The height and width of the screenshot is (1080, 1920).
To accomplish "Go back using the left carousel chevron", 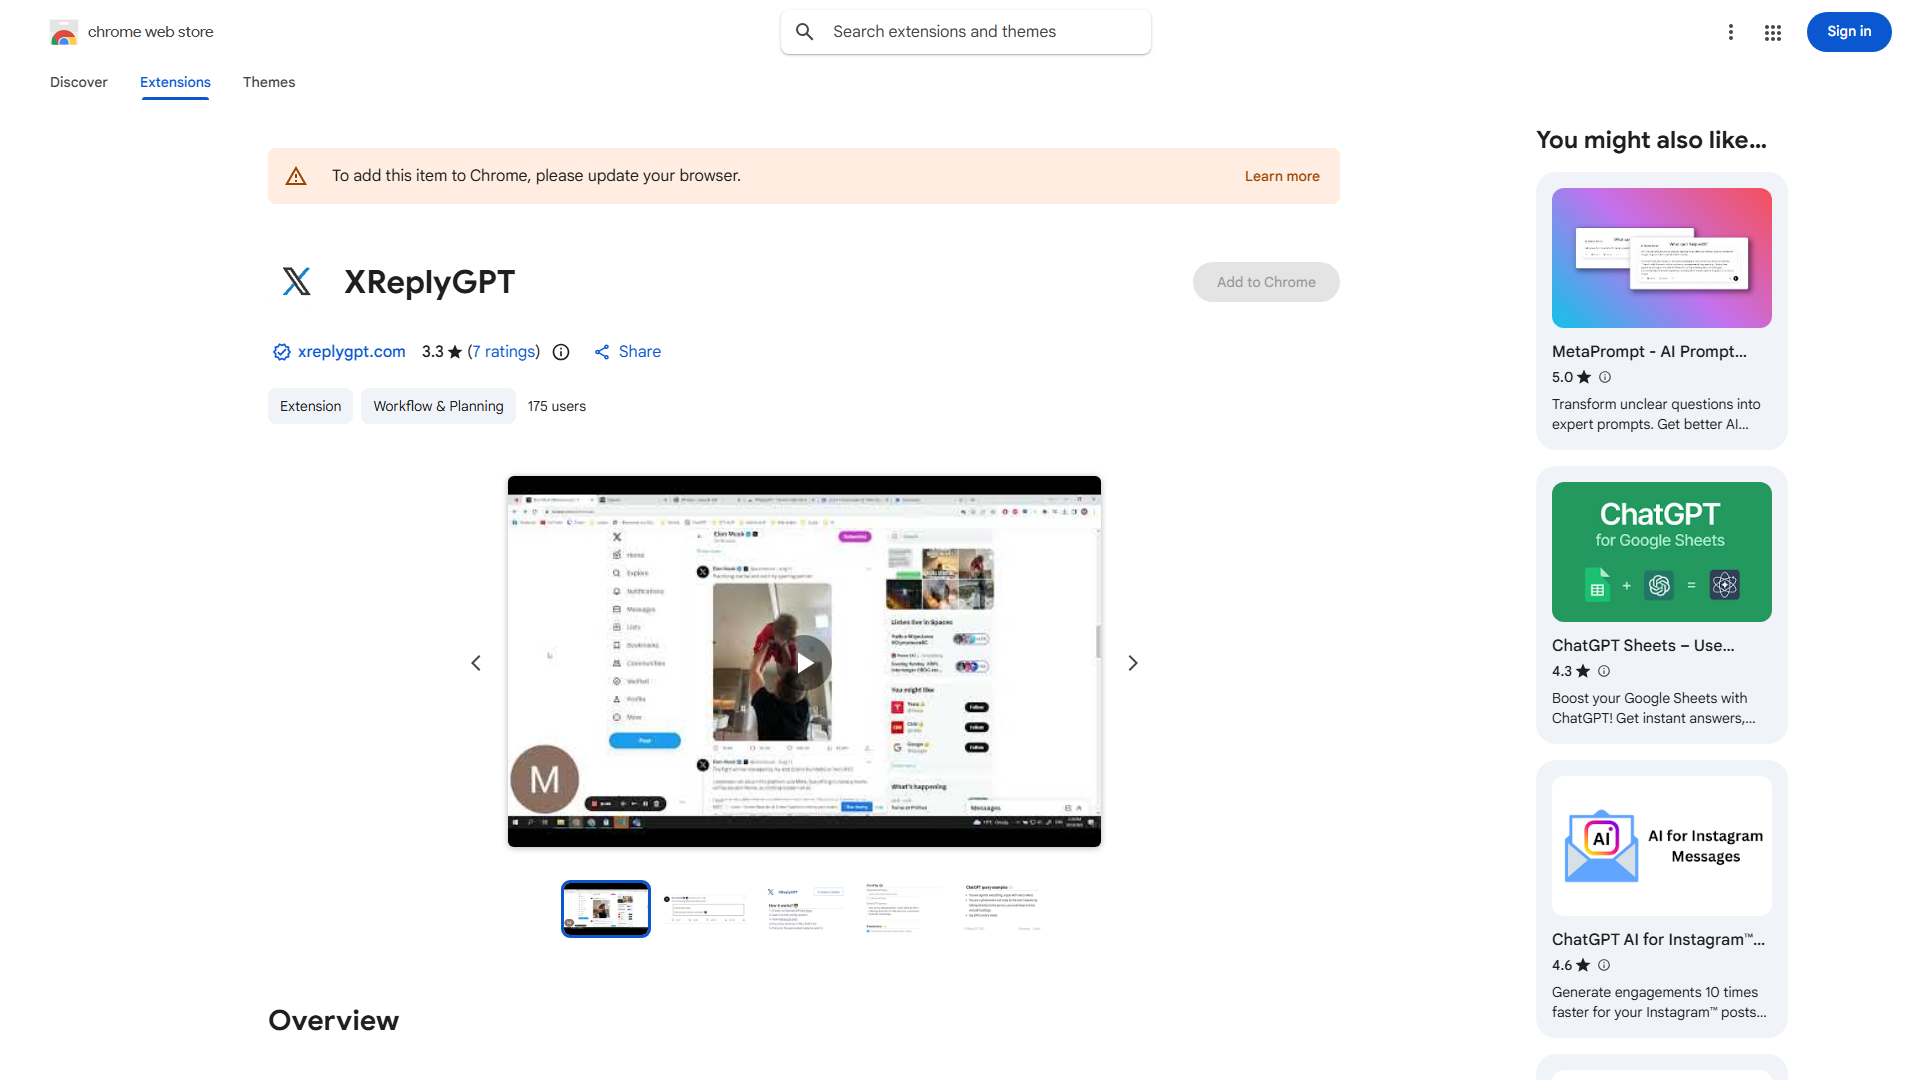I will click(x=475, y=662).
